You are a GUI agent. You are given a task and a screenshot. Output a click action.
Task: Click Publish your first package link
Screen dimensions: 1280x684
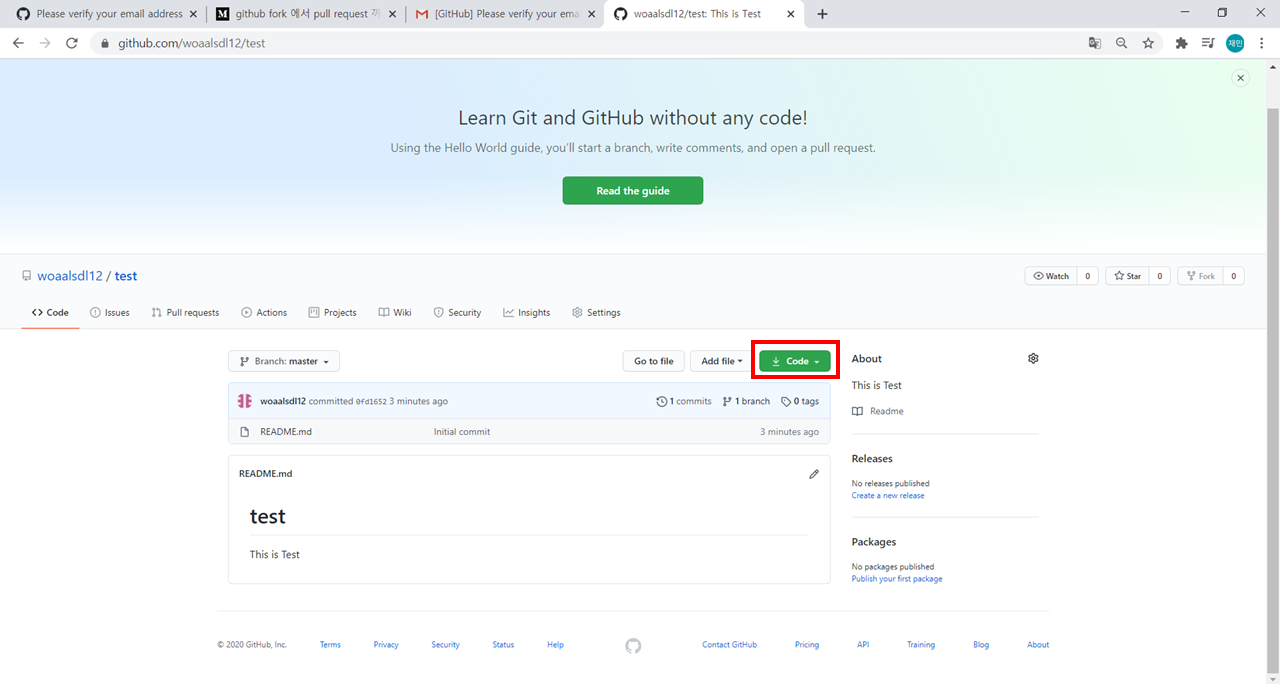[897, 579]
